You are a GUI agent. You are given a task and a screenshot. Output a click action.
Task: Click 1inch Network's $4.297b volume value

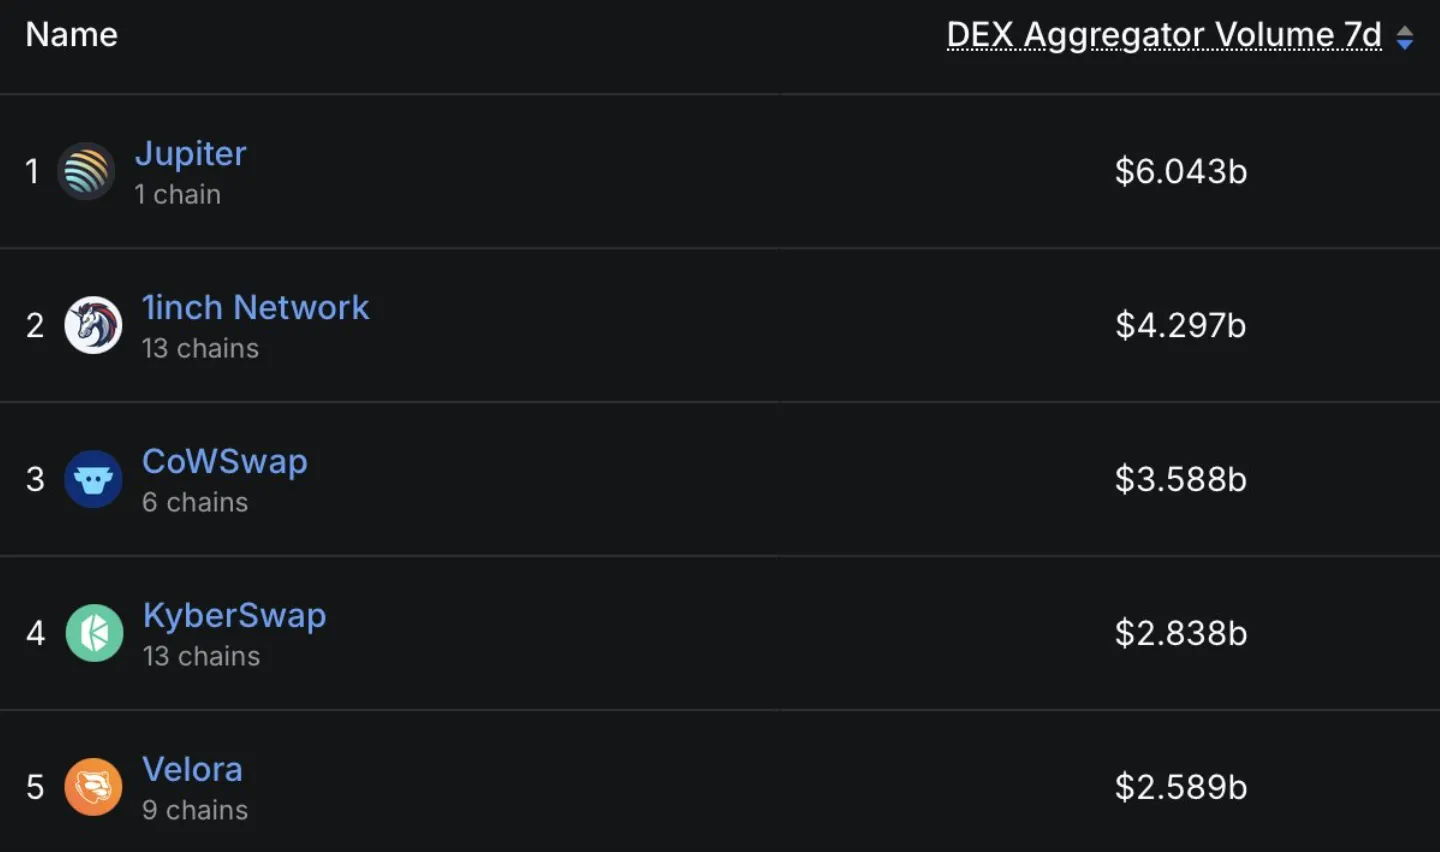point(1180,326)
